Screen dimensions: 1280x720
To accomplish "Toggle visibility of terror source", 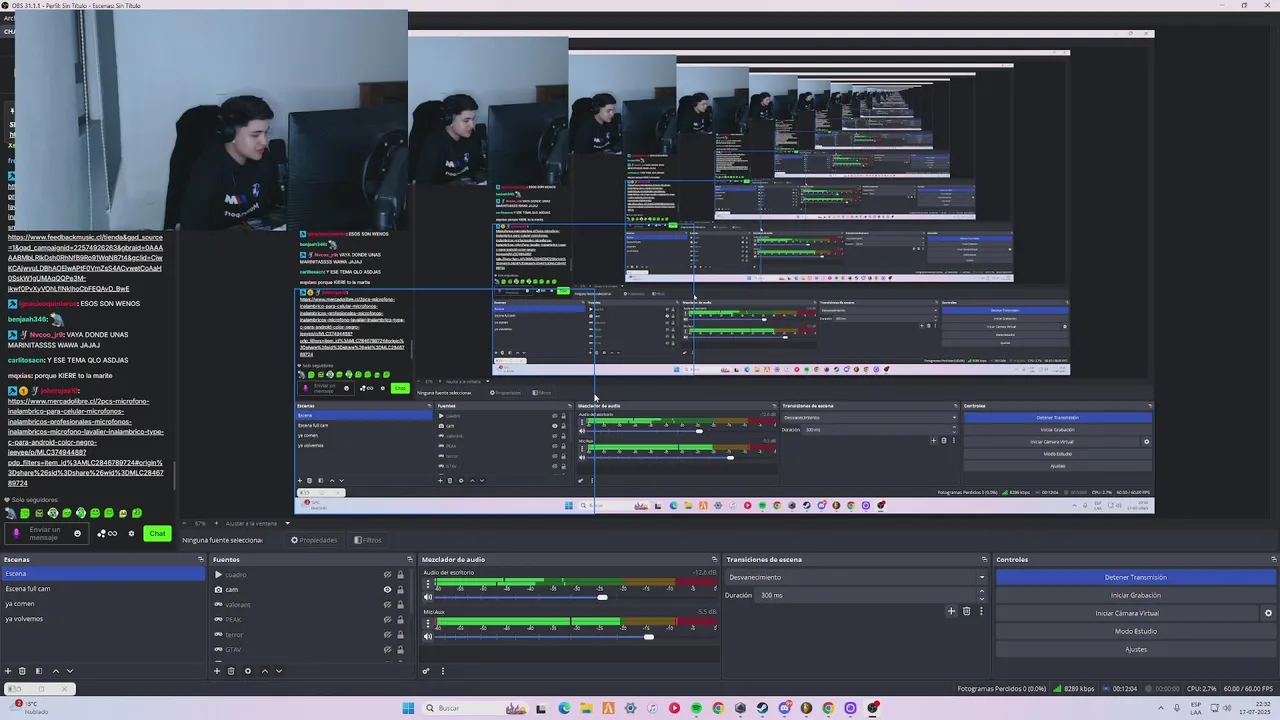I will (x=387, y=635).
